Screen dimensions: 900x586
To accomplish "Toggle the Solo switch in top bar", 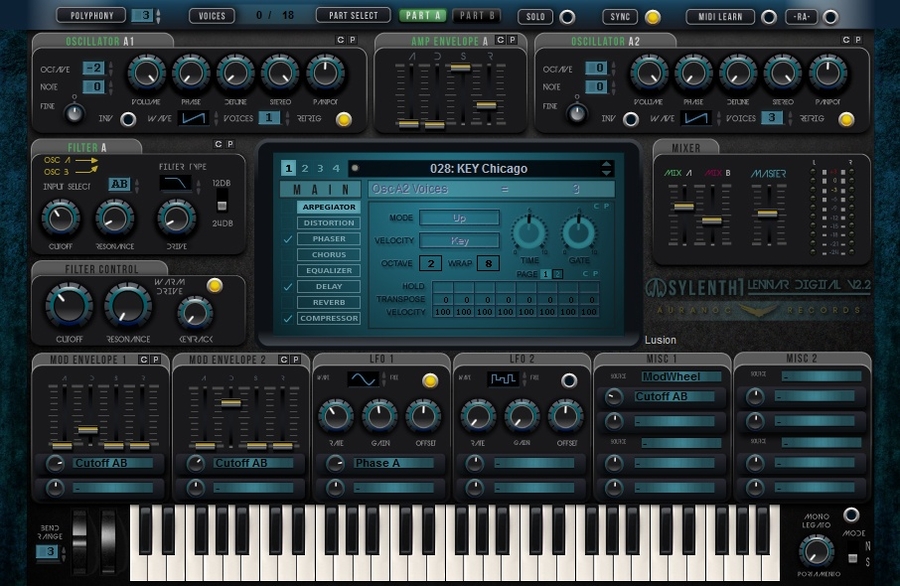I will pos(567,17).
